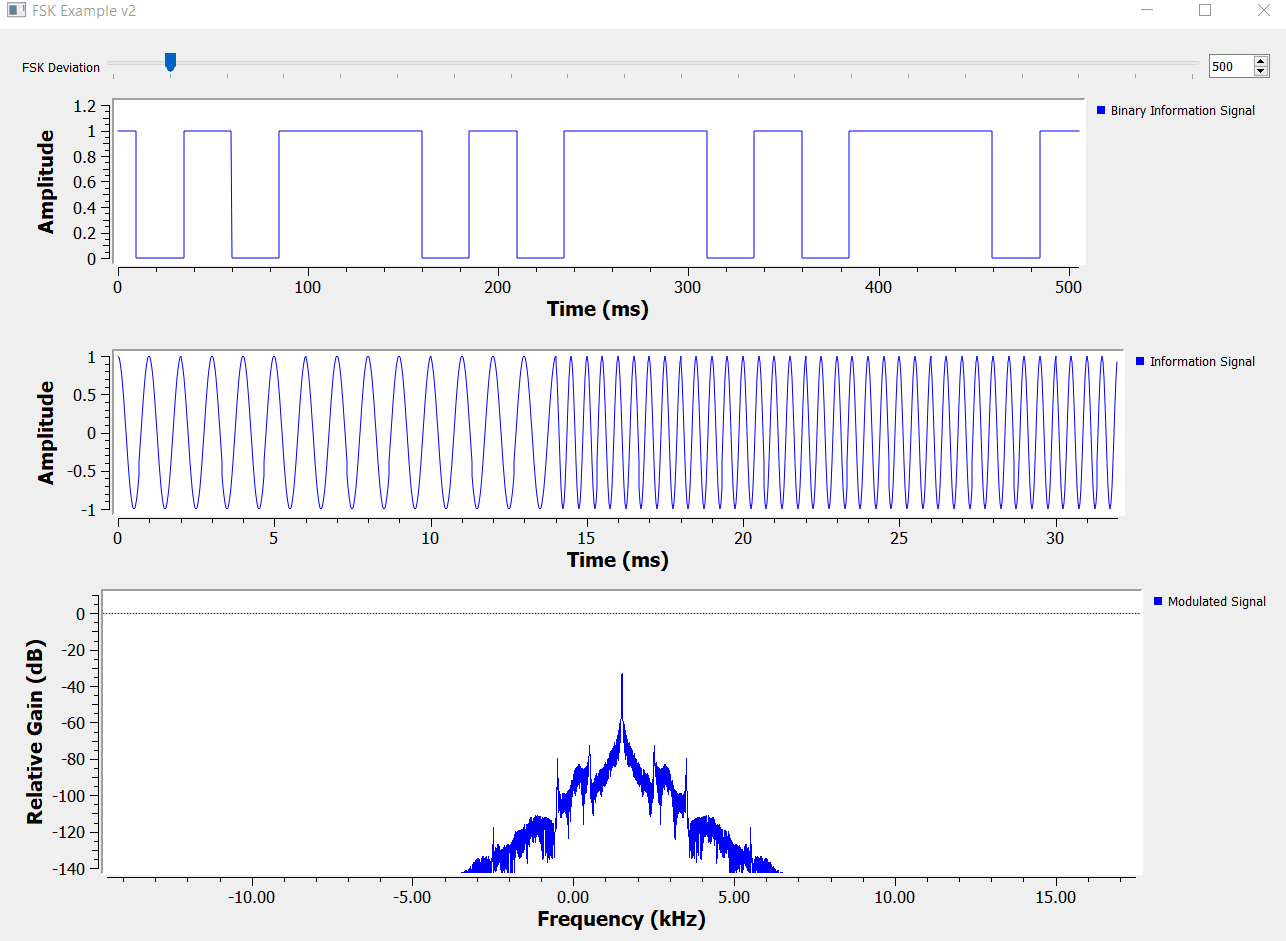Click the spectrum peak in the frequency plot
This screenshot has height=941, width=1286.
(622, 676)
